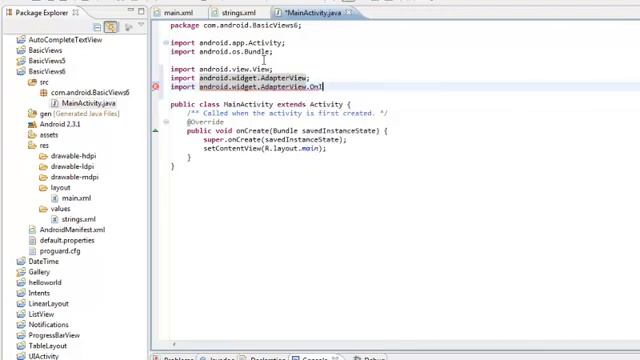The image size is (640, 360).
Task: Click the ProgressBarView project icon
Action: 21,336
